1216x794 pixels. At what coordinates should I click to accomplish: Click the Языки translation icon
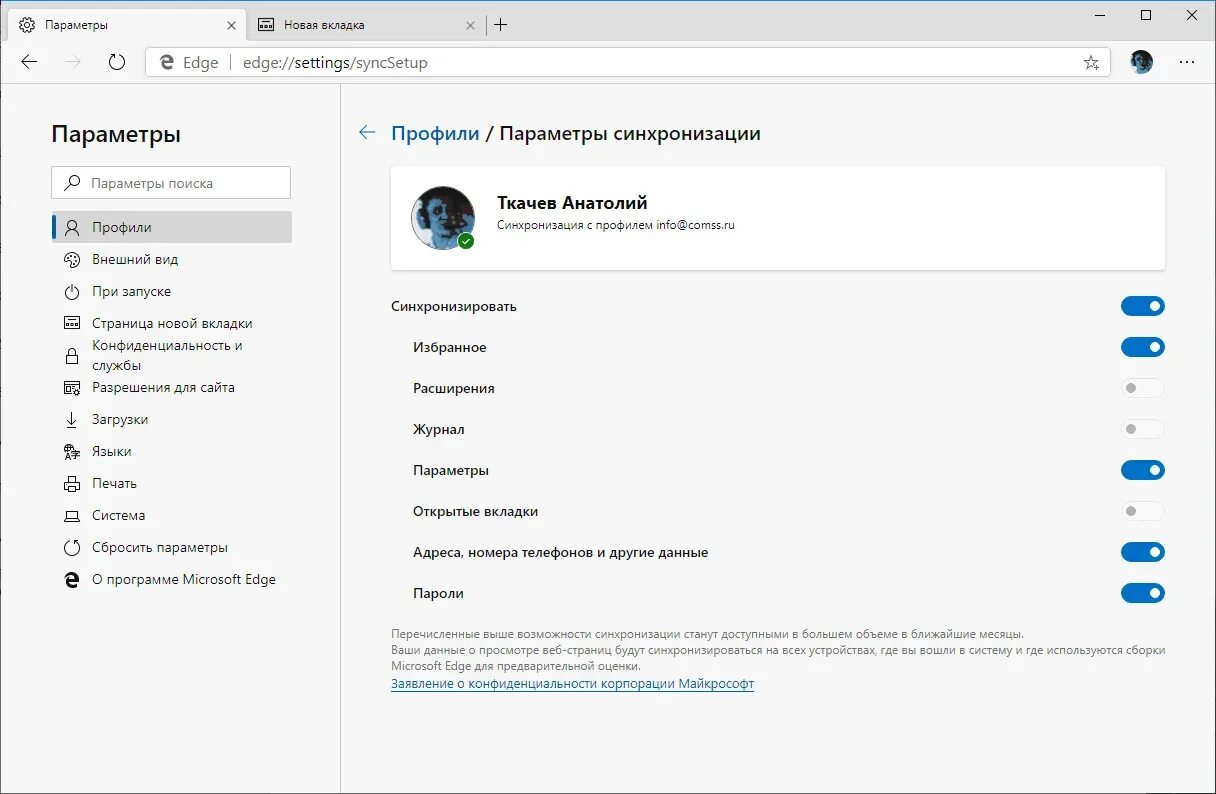click(x=70, y=451)
